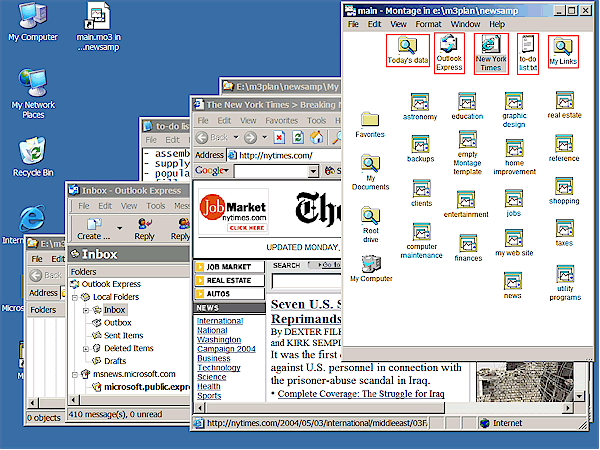Click the nytimes.com address field

pyautogui.click(x=283, y=155)
